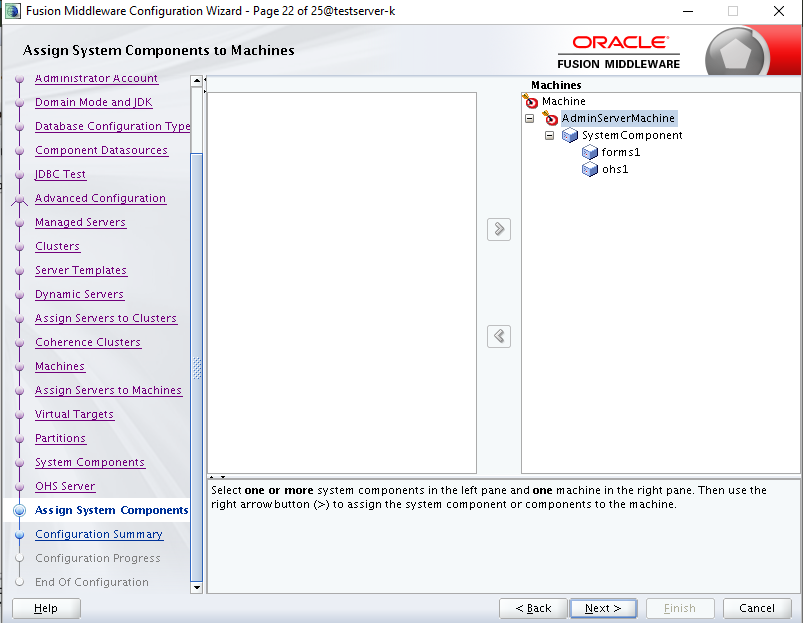Open Database Configuration Type step
The width and height of the screenshot is (803, 623).
tap(113, 126)
